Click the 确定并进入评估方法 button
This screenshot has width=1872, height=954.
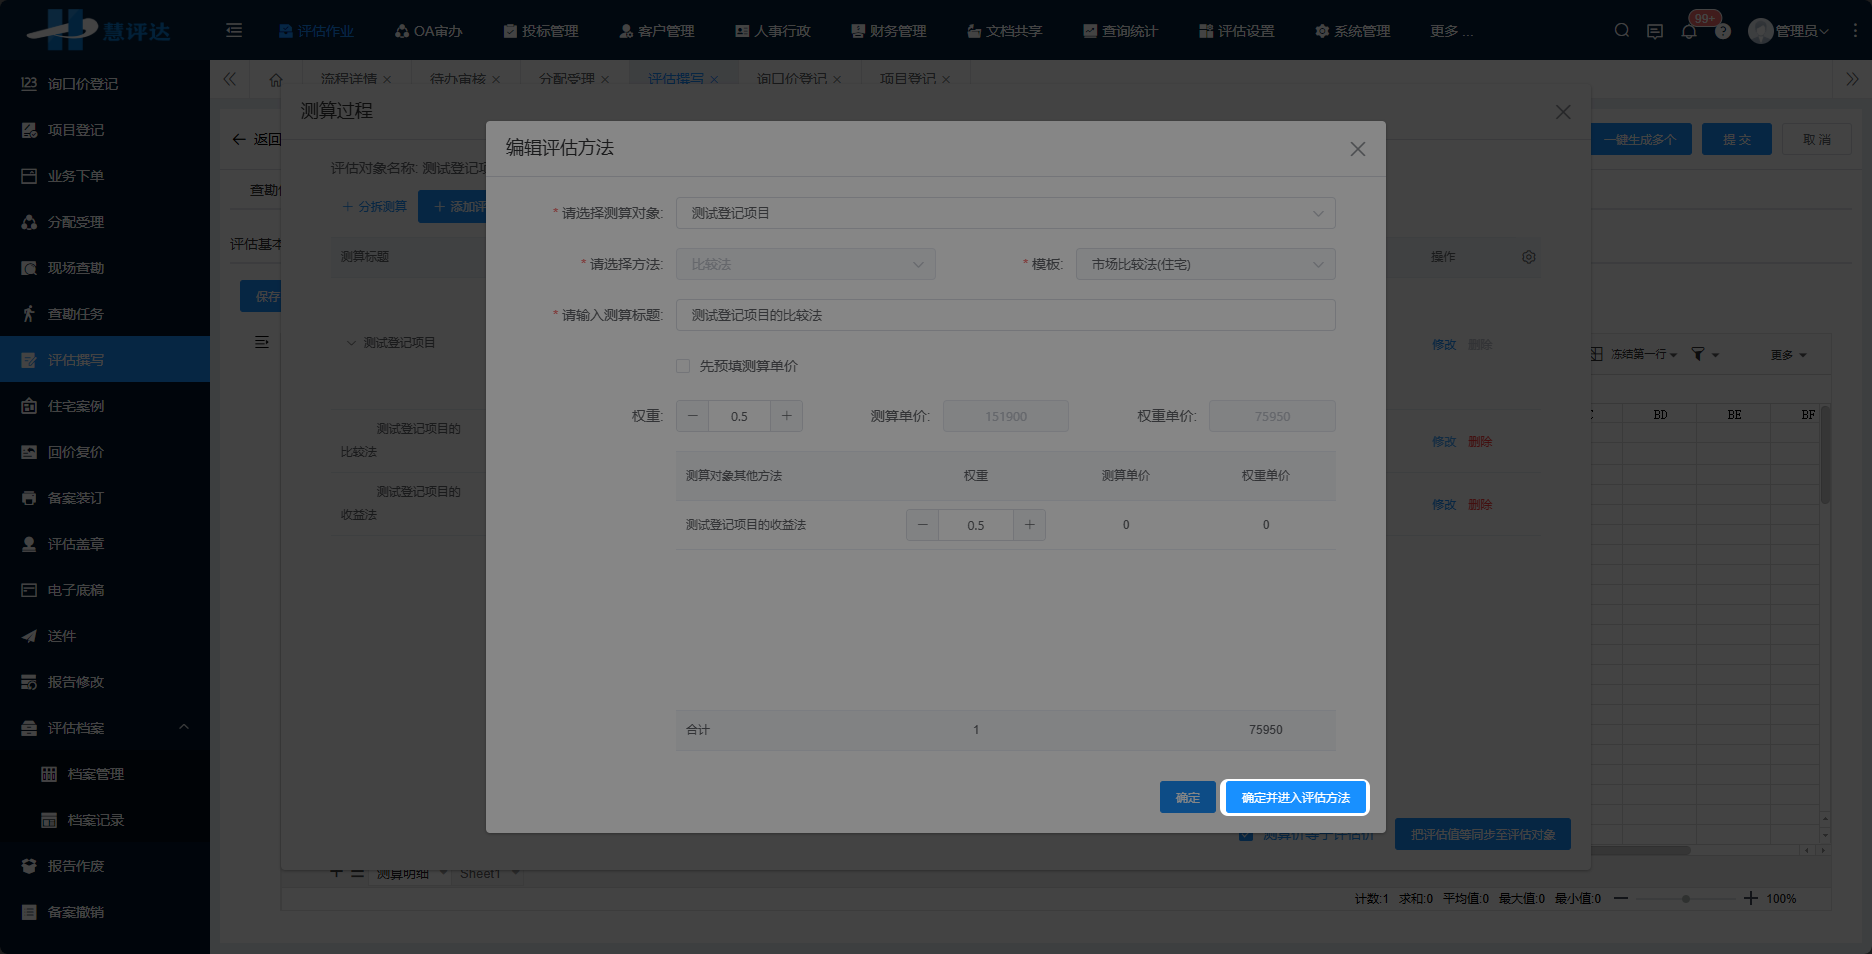point(1295,797)
